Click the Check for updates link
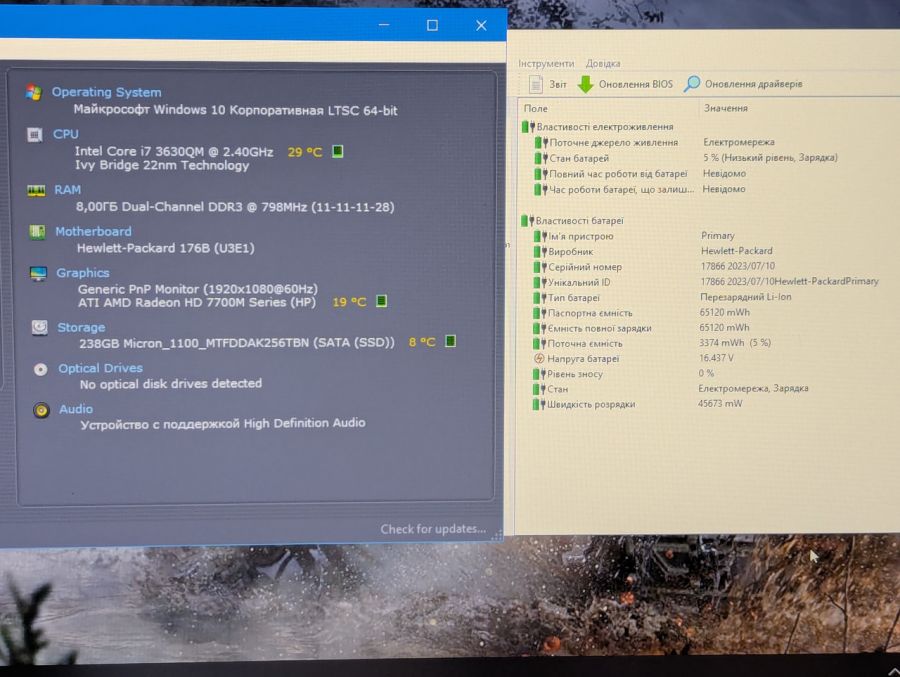The height and width of the screenshot is (677, 900). click(433, 529)
